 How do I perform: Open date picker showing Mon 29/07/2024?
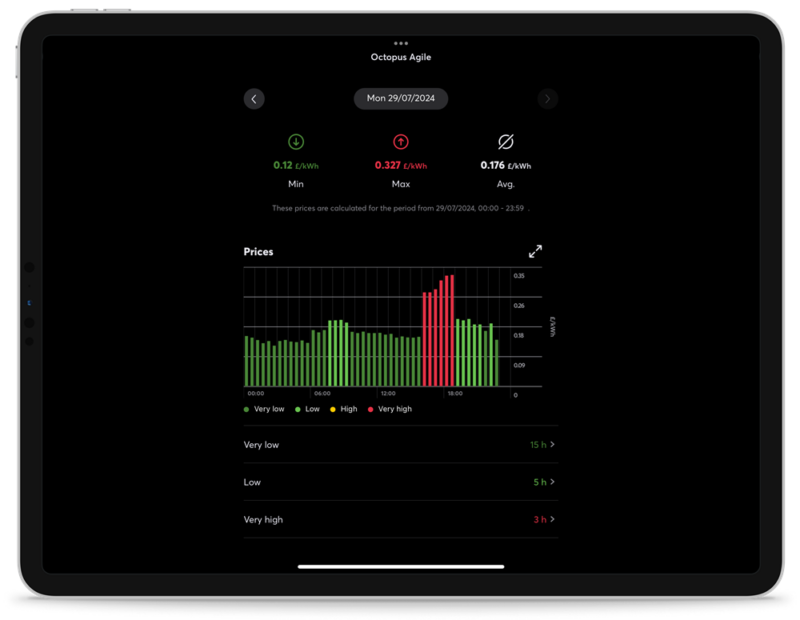tap(401, 99)
